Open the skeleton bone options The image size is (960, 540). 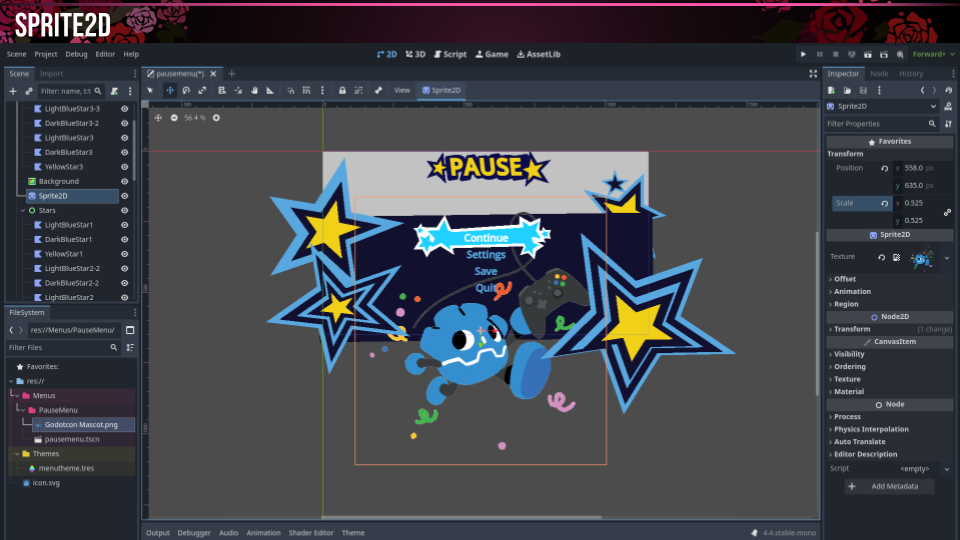click(378, 91)
